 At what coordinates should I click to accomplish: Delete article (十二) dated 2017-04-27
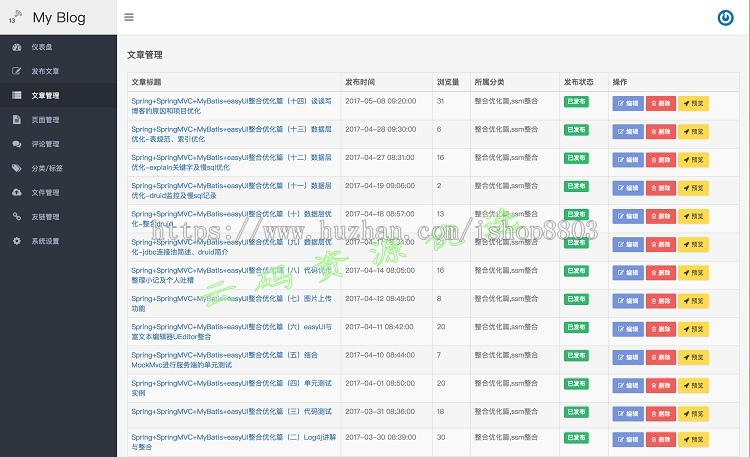tap(661, 160)
